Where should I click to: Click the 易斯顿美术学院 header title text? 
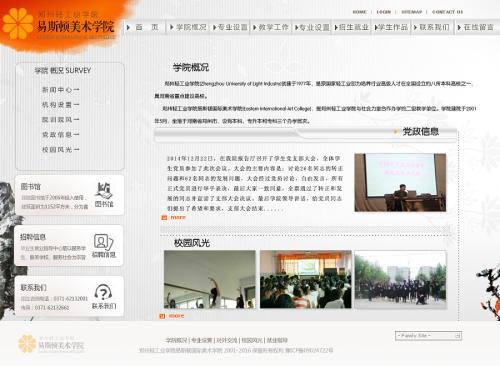(76, 27)
